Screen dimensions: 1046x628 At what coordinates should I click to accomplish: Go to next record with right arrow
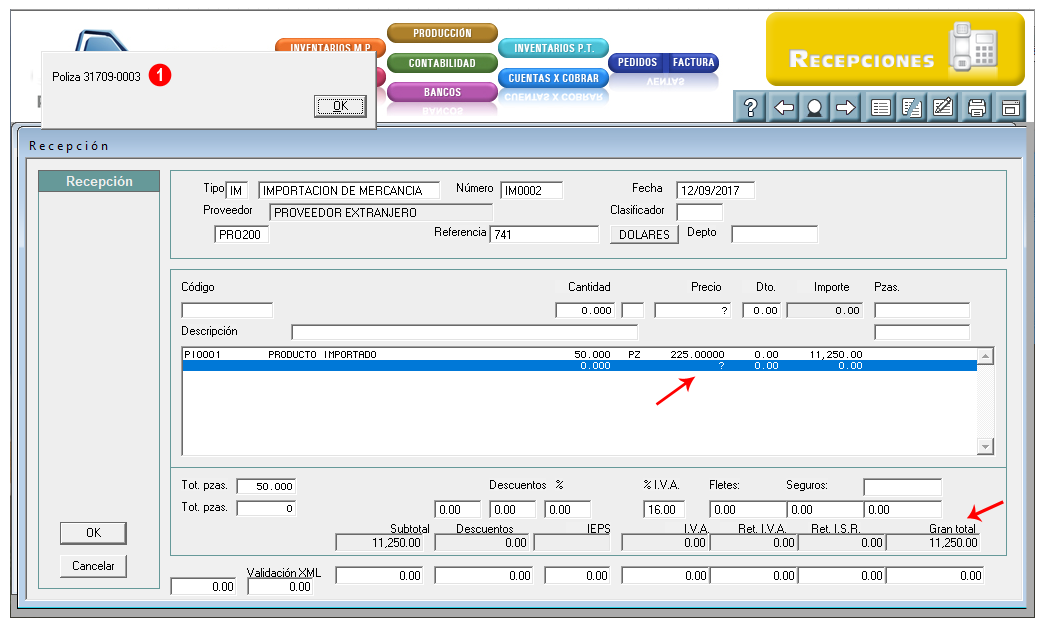[x=845, y=107]
